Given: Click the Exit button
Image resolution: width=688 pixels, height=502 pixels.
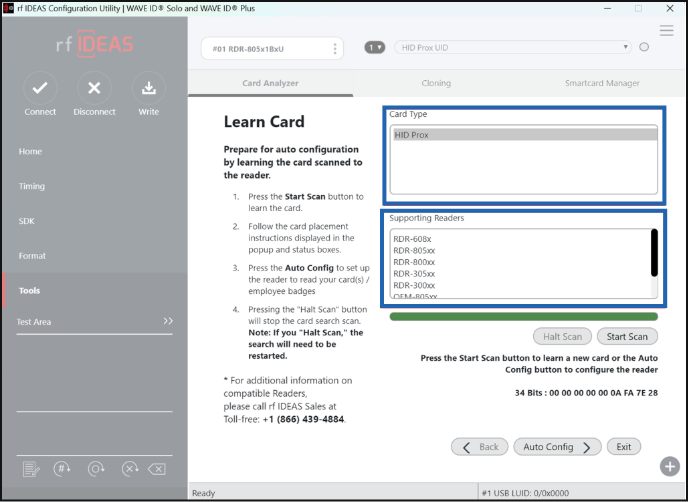Looking at the screenshot, I should click(624, 447).
